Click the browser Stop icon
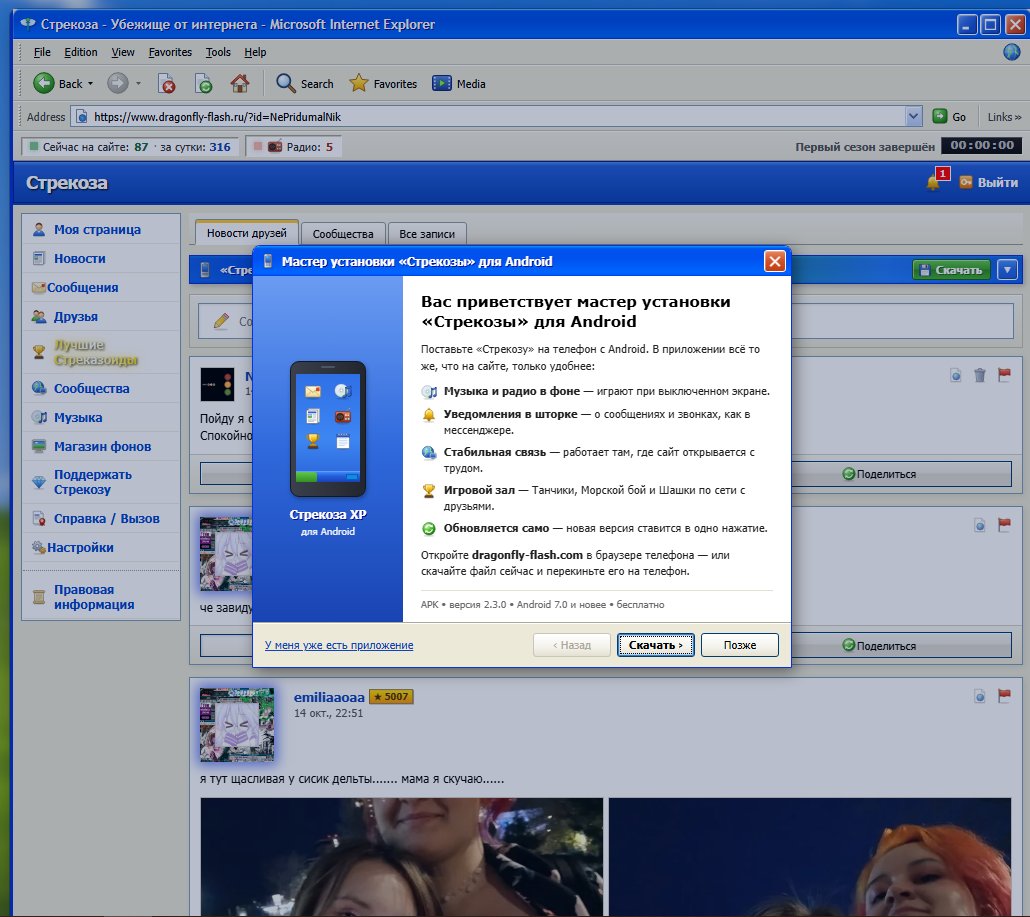 point(167,83)
